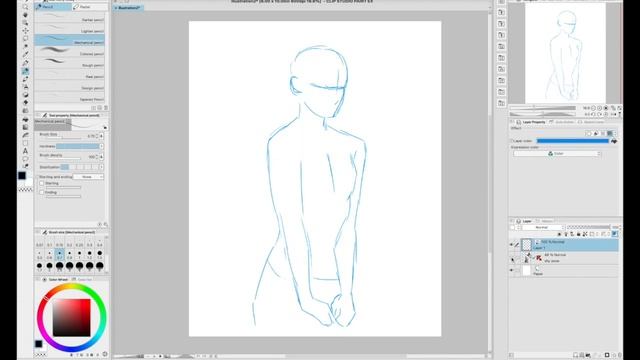Click the blue layer color swatch bar

pyautogui.click(x=573, y=141)
